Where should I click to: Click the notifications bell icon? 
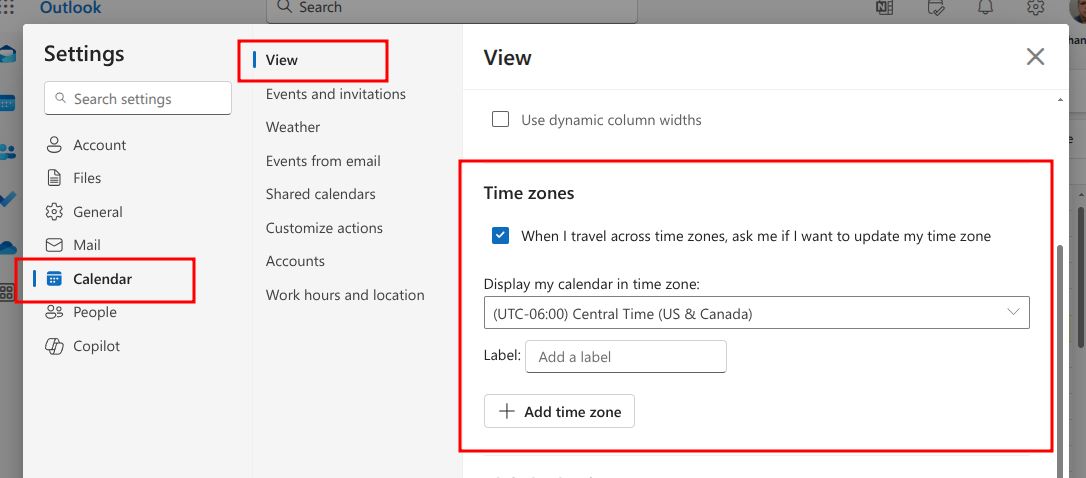(x=985, y=8)
